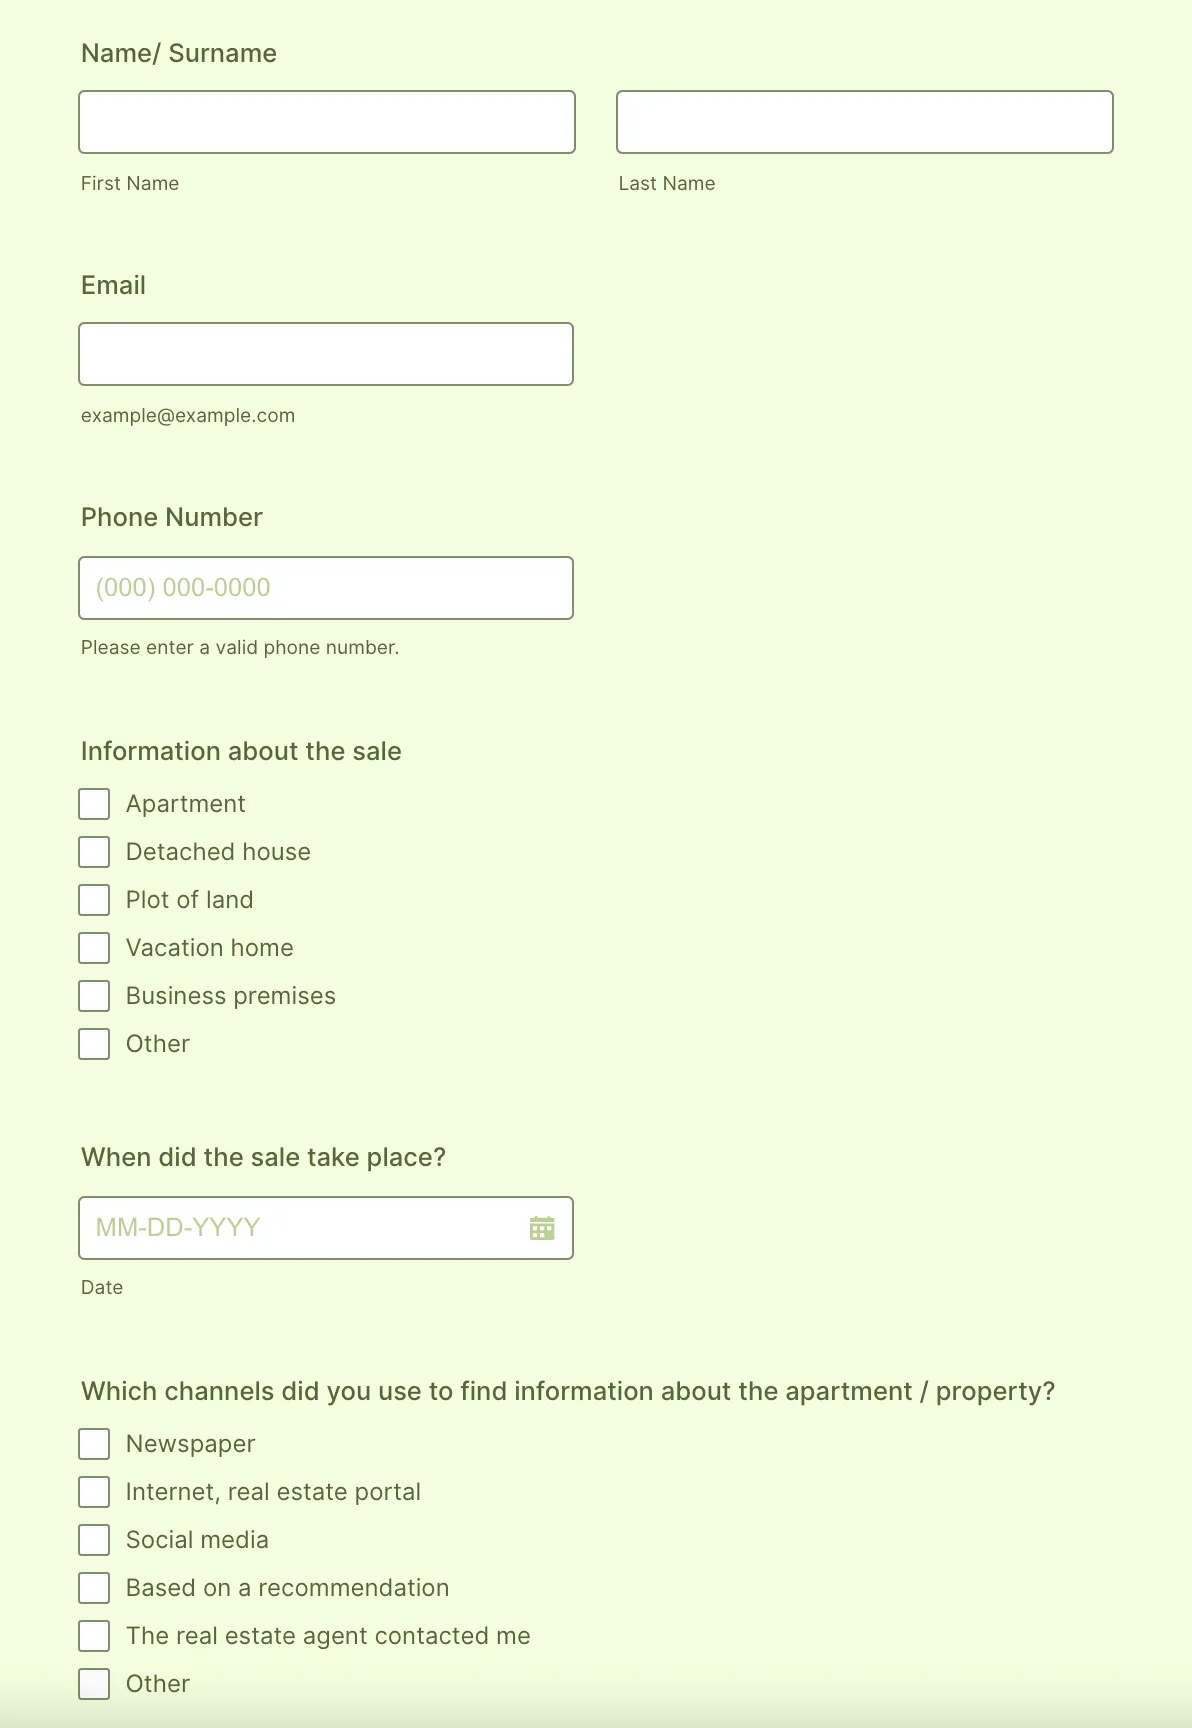Tick Other under Information about the sale

coord(94,1044)
